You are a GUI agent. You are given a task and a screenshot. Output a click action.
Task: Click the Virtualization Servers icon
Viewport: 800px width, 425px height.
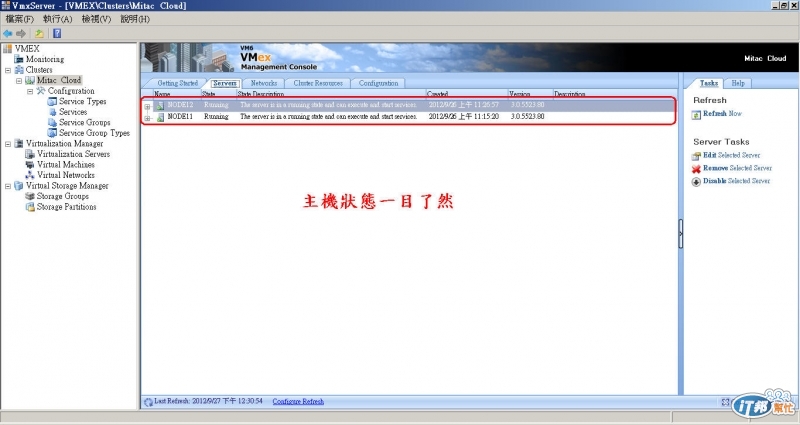point(30,154)
